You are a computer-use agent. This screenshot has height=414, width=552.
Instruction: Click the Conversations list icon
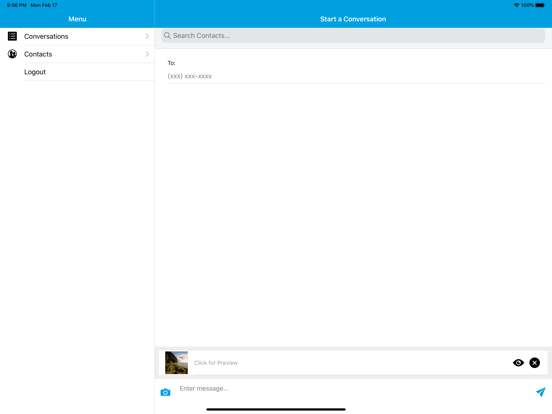[12, 36]
